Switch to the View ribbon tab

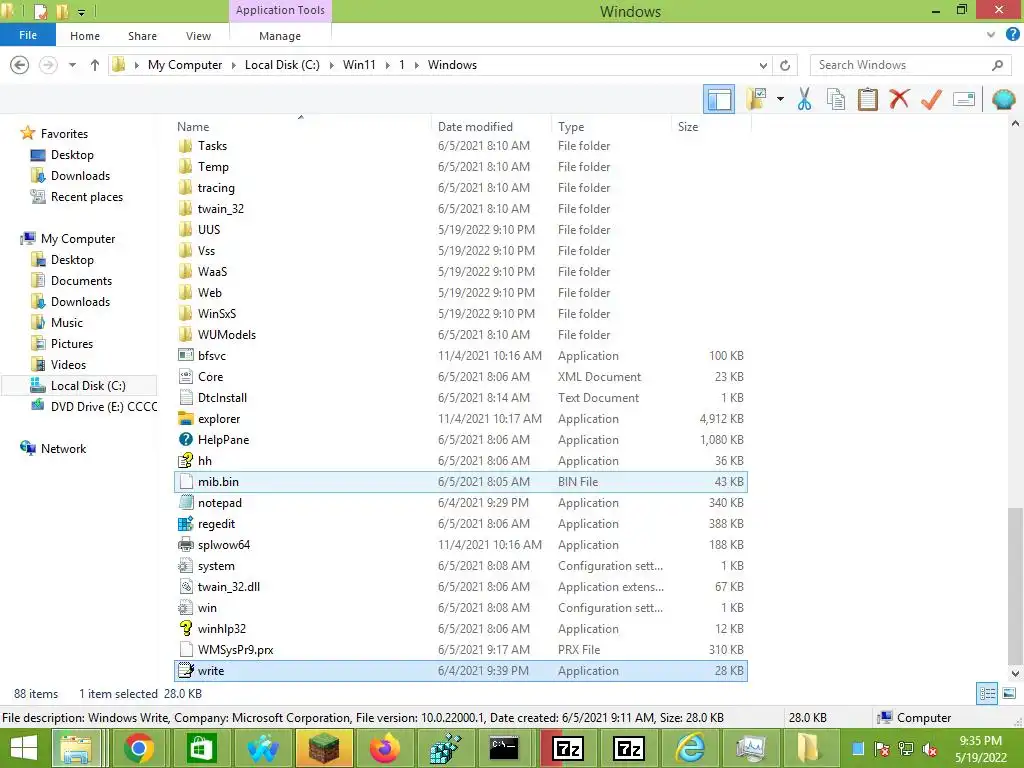click(198, 36)
